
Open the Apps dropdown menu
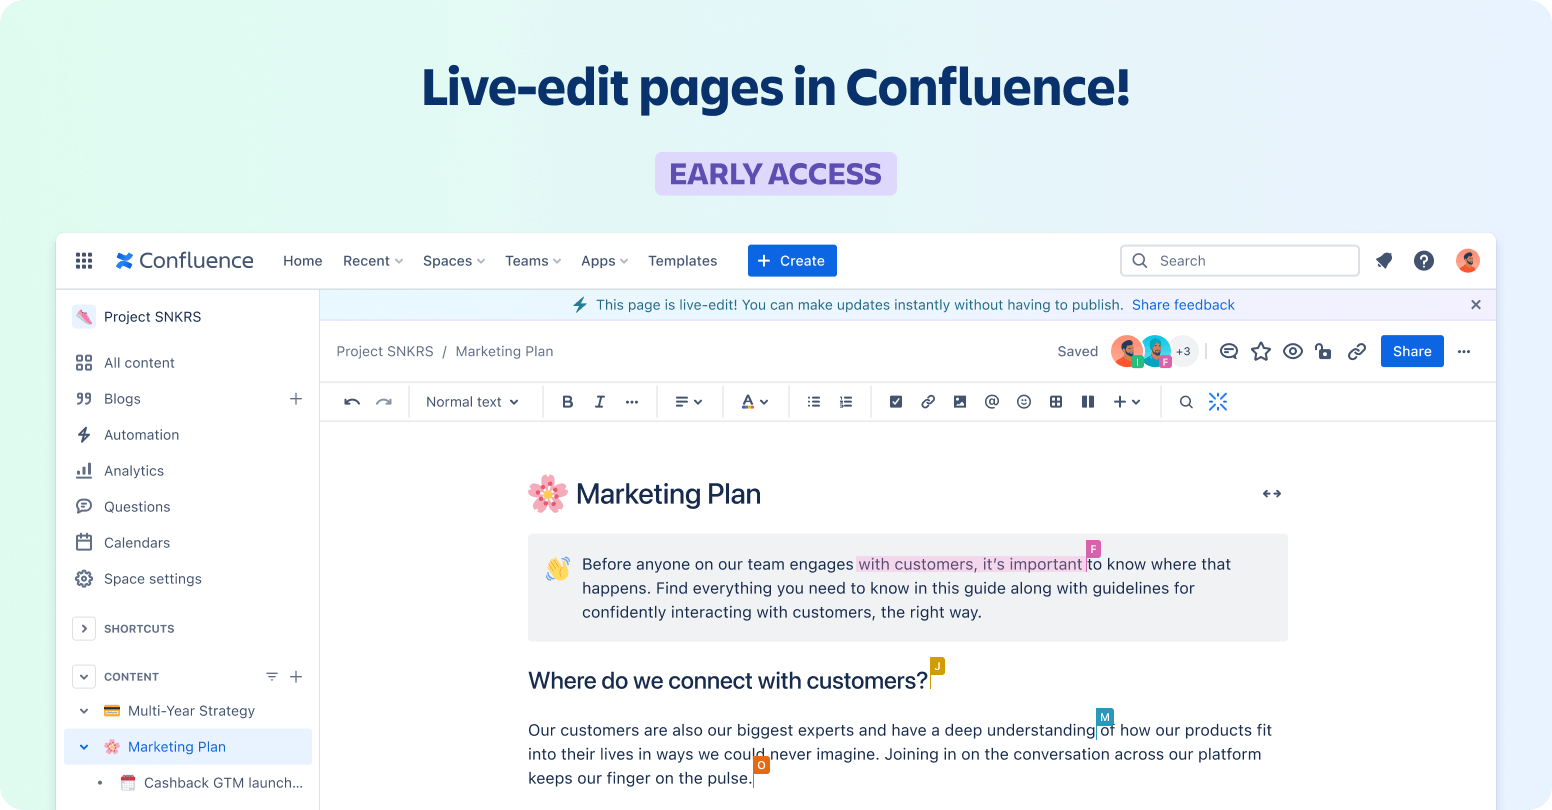click(x=605, y=261)
